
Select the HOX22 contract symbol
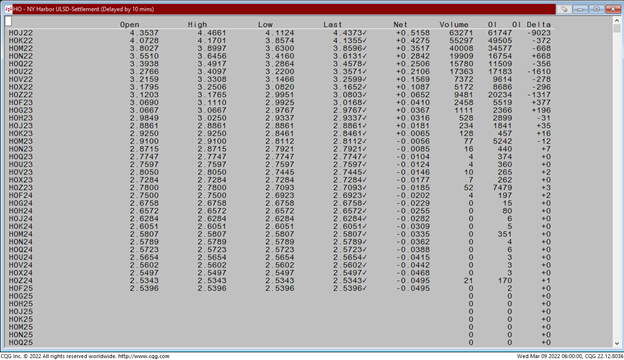pyautogui.click(x=21, y=87)
